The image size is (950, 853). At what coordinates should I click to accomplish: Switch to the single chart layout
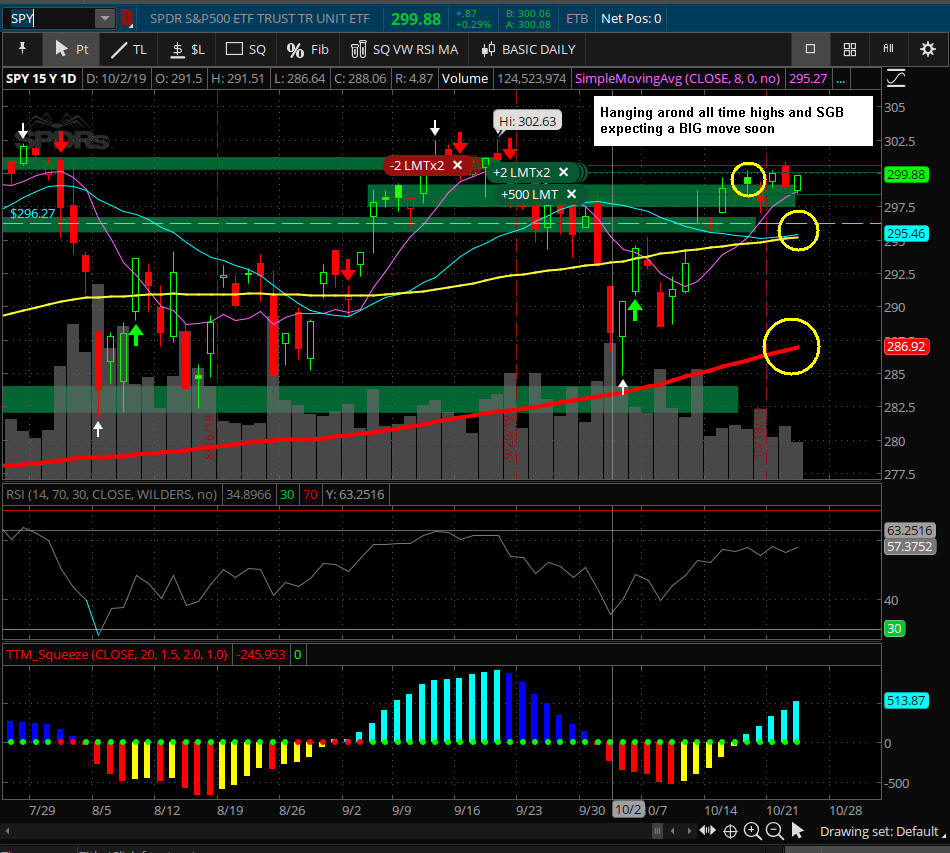(x=810, y=48)
